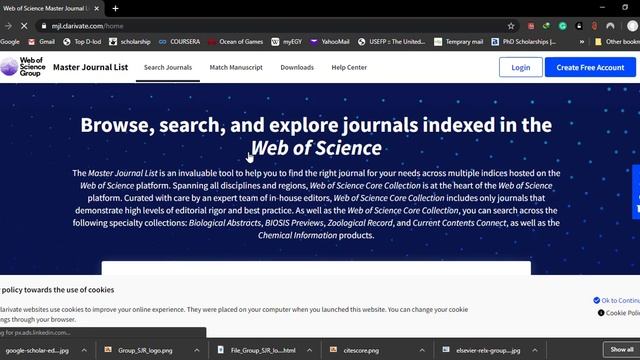Open the COURSERA bookmark
This screenshot has height=360, width=640.
(x=180, y=42)
